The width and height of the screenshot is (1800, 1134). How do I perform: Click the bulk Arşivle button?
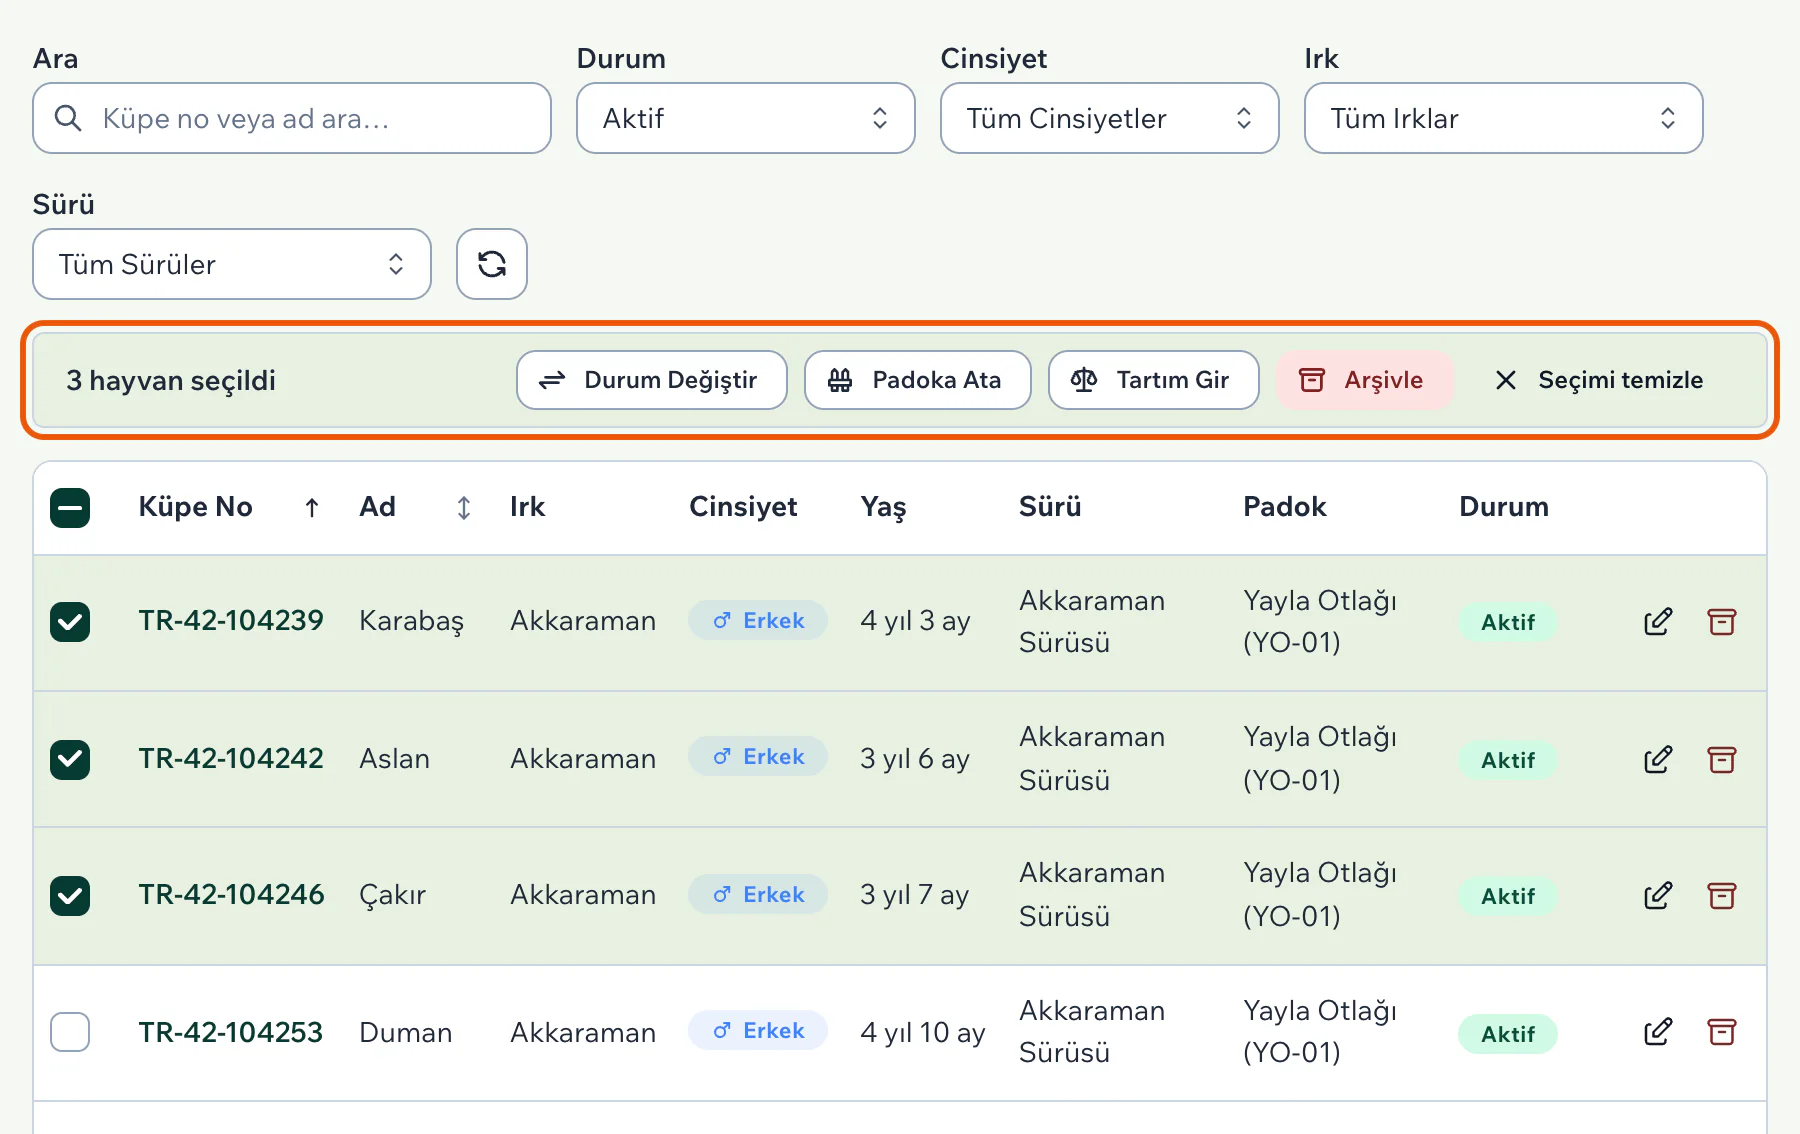click(x=1364, y=380)
